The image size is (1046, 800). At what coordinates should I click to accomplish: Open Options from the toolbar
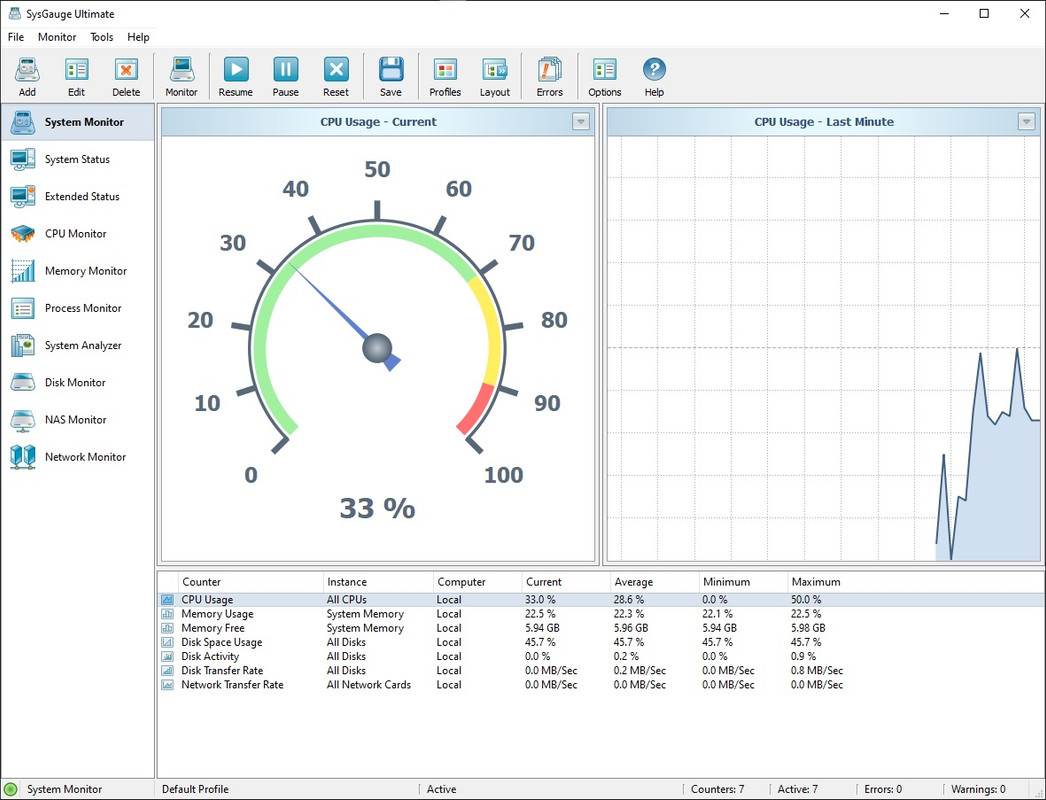[604, 77]
